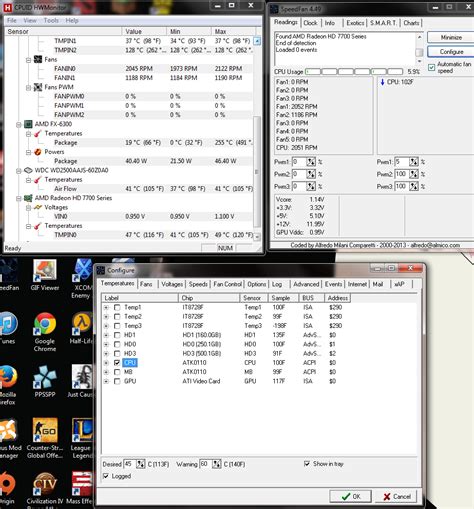This screenshot has width=474, height=509.
Task: Open GIF Viewer desktop shortcut
Action: (x=44, y=275)
